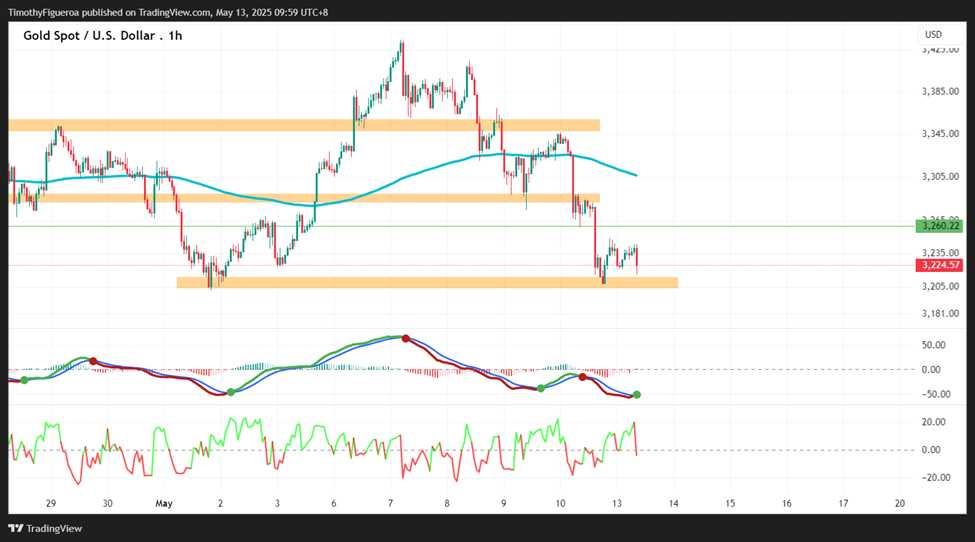The width and height of the screenshot is (975, 542).
Task: Click the green MACD crossover dot at far right
Action: [x=637, y=395]
